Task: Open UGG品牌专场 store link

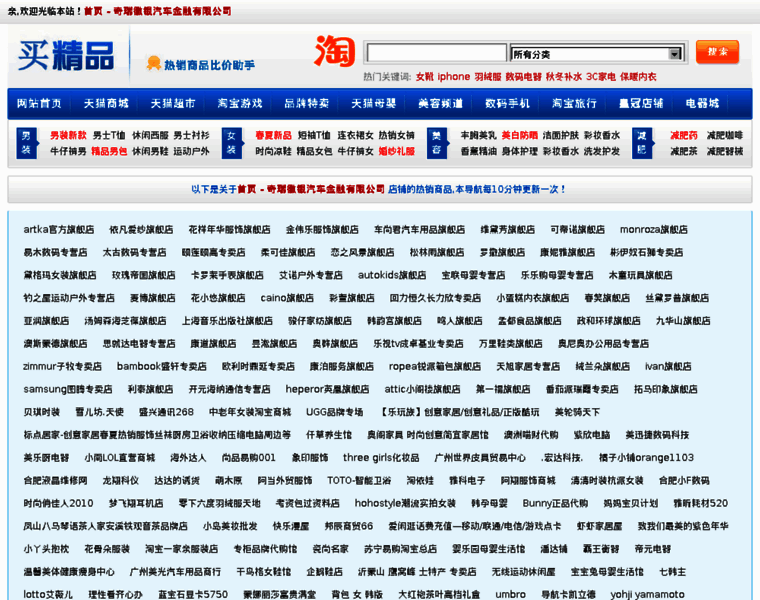Action: (335, 412)
